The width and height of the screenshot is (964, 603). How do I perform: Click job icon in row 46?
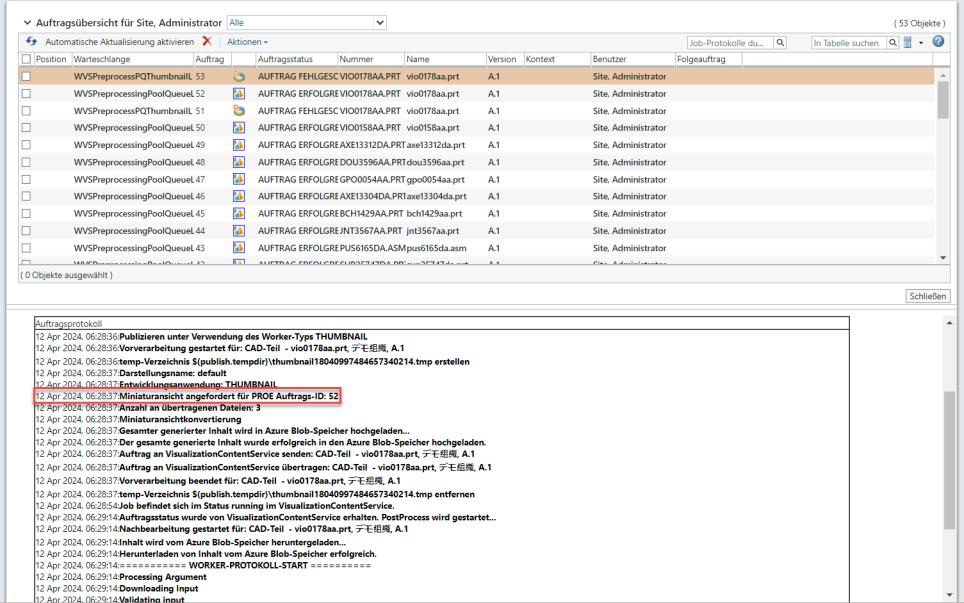(x=239, y=196)
